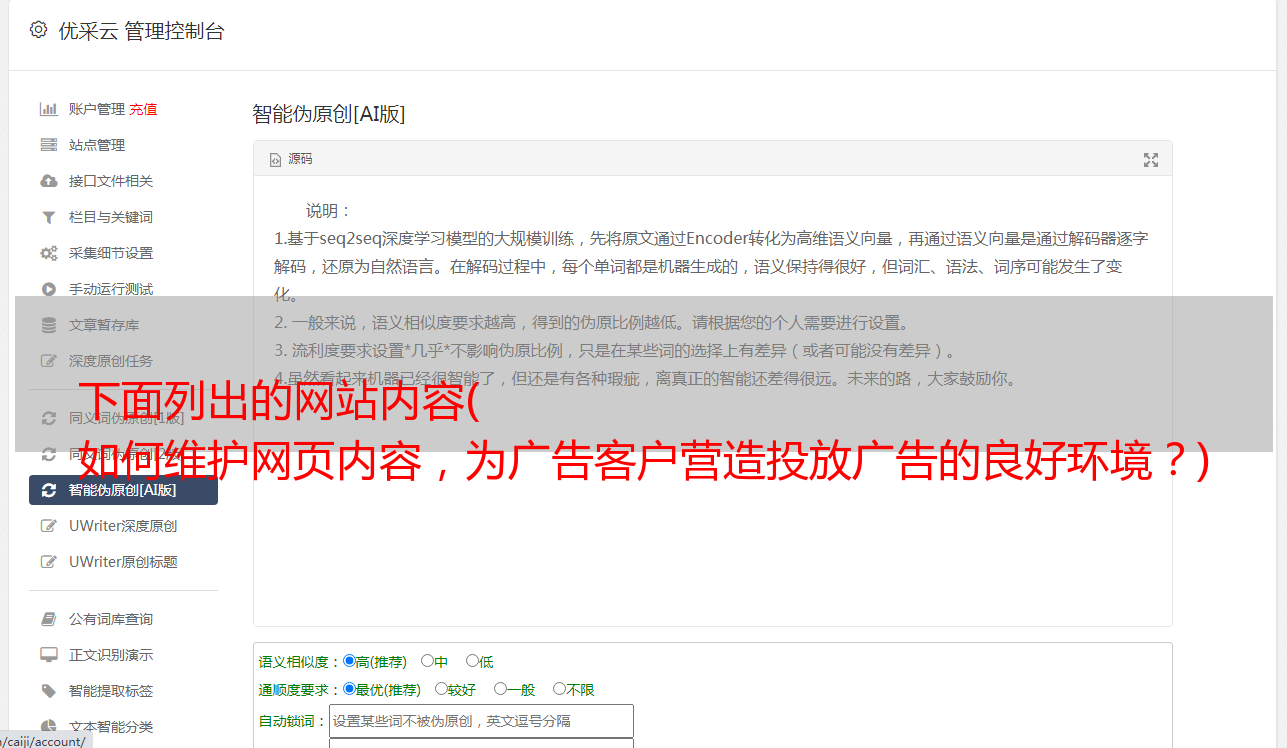Click the gears icon for 采集细节设置
This screenshot has height=748, width=1287.
point(48,253)
